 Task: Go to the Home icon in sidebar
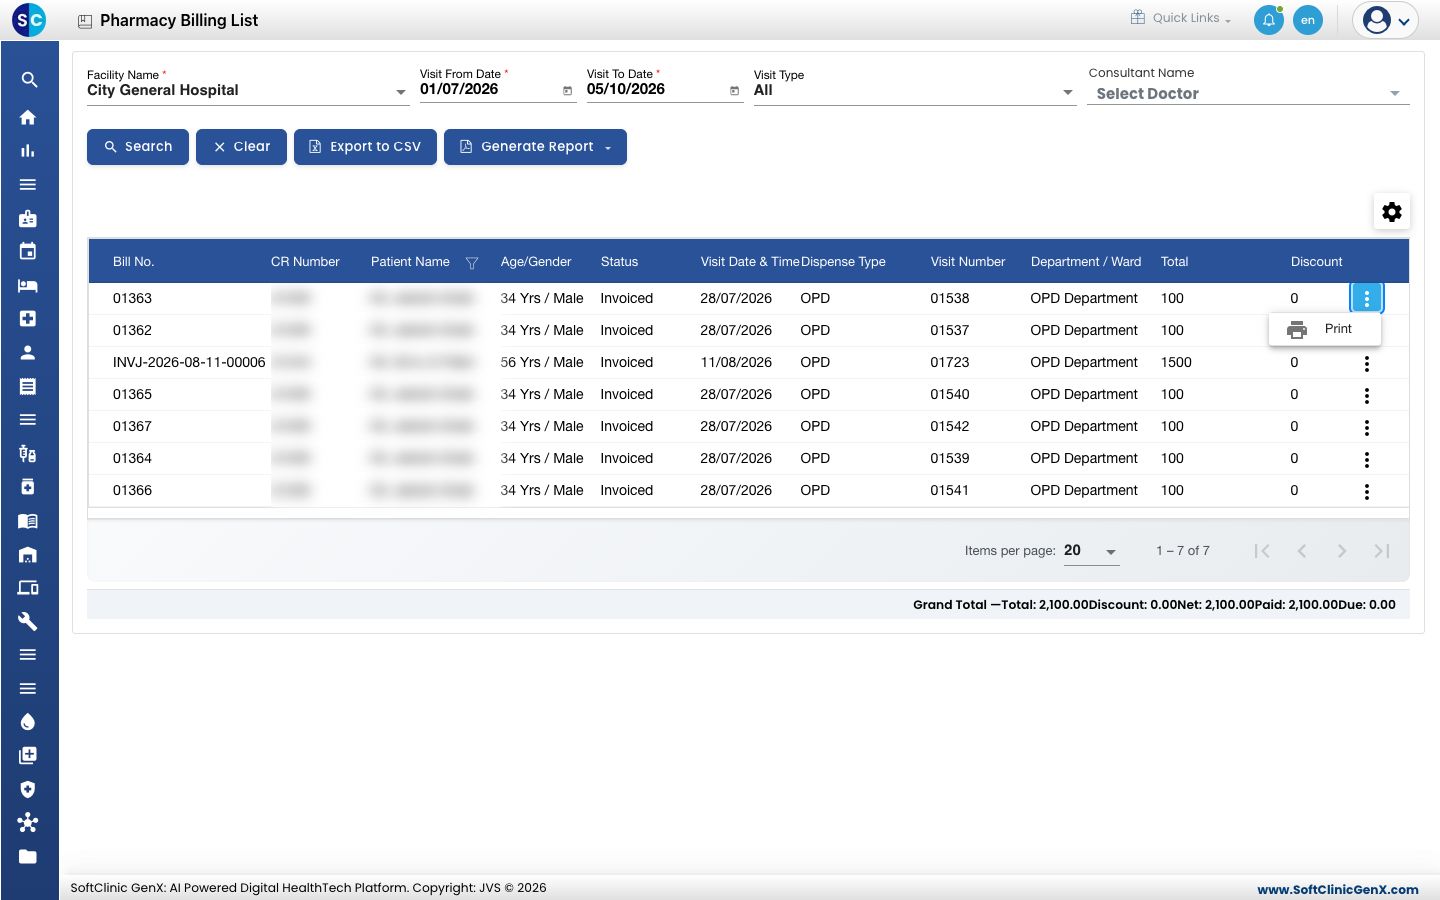coord(28,117)
